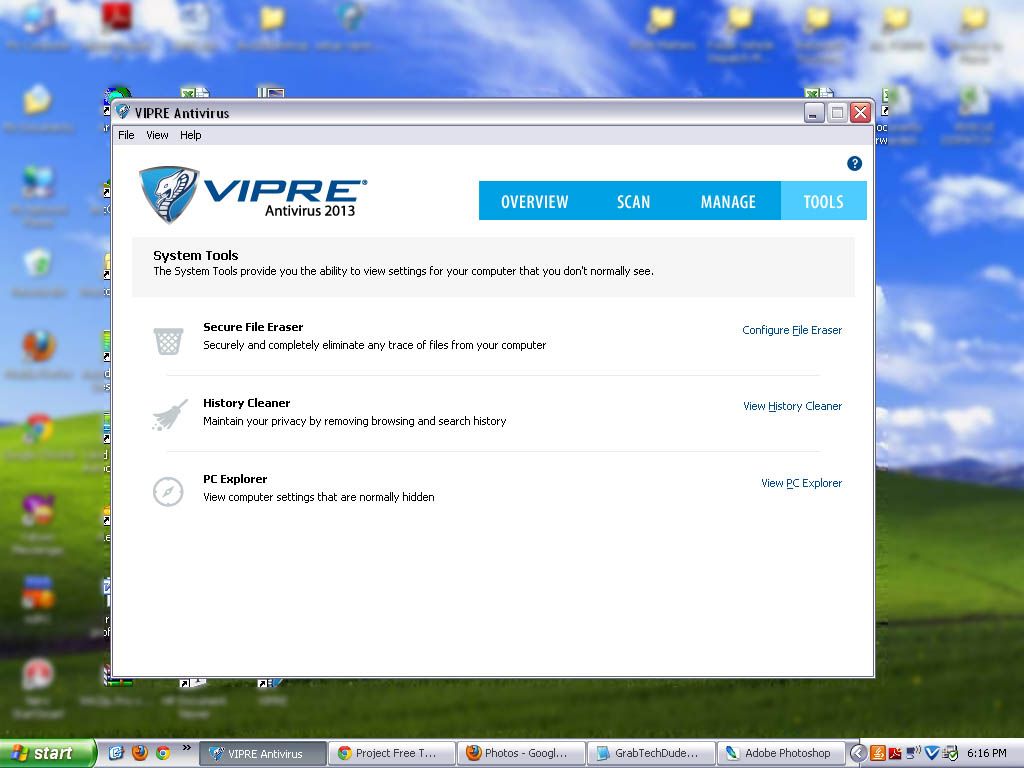
Task: Launch Chrome from the quick launch bar
Action: (x=163, y=753)
